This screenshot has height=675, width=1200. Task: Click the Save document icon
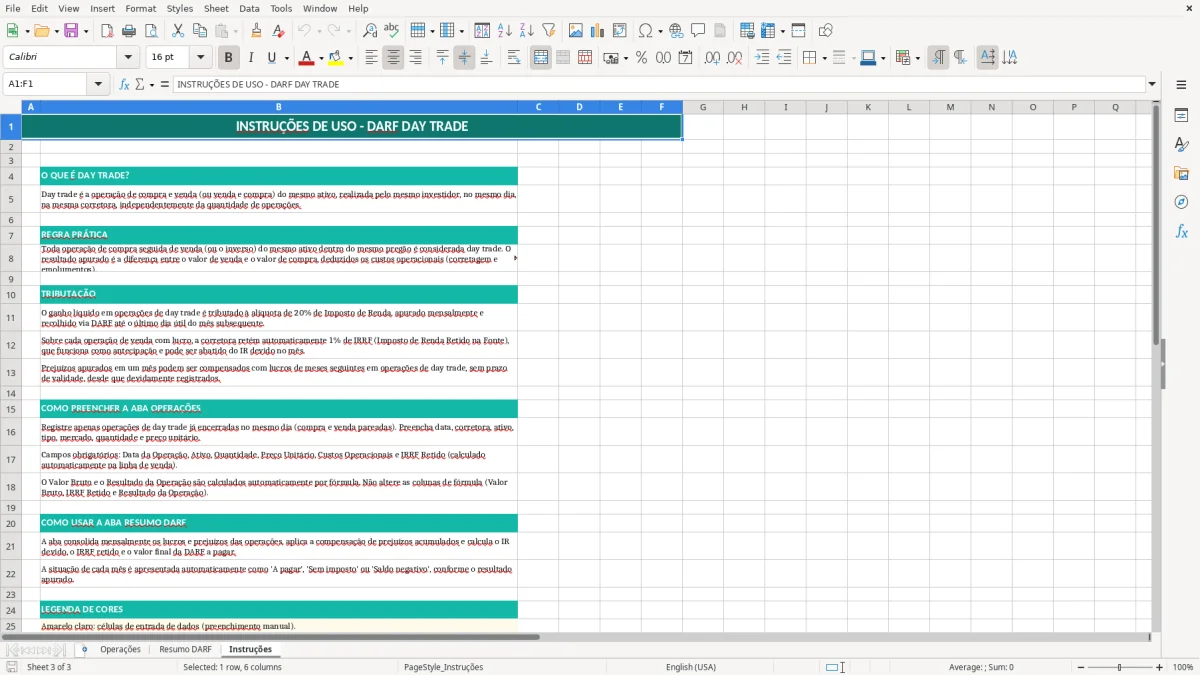[x=71, y=31]
